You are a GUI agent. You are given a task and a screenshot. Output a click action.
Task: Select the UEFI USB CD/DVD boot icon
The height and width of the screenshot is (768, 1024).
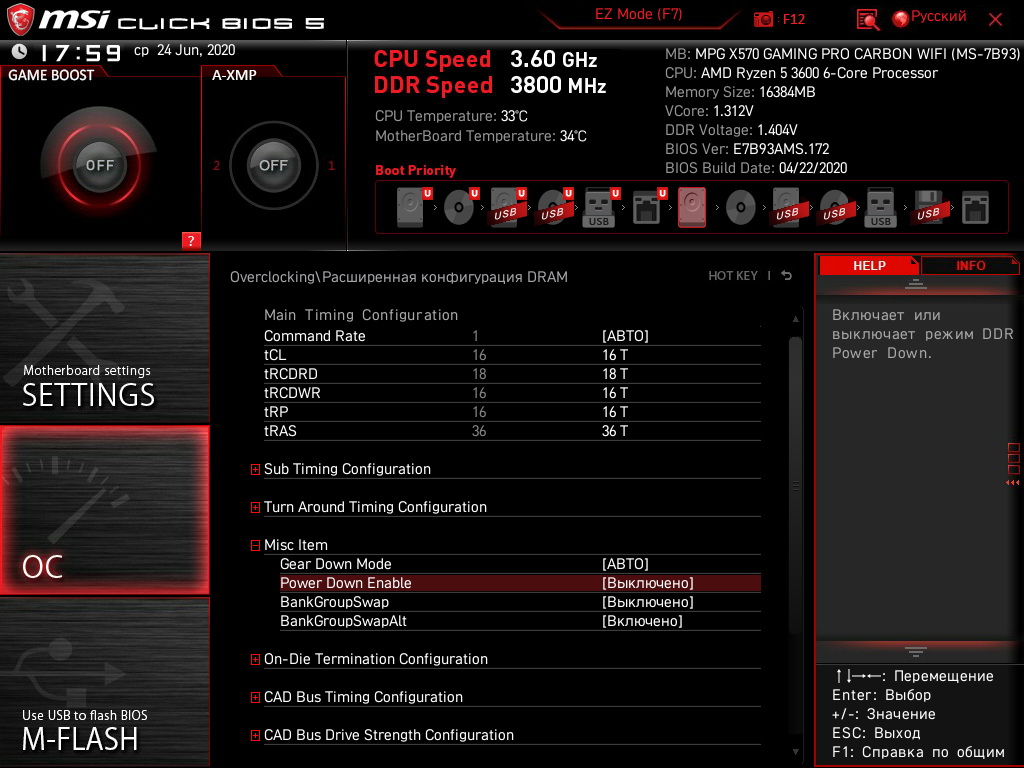click(555, 207)
